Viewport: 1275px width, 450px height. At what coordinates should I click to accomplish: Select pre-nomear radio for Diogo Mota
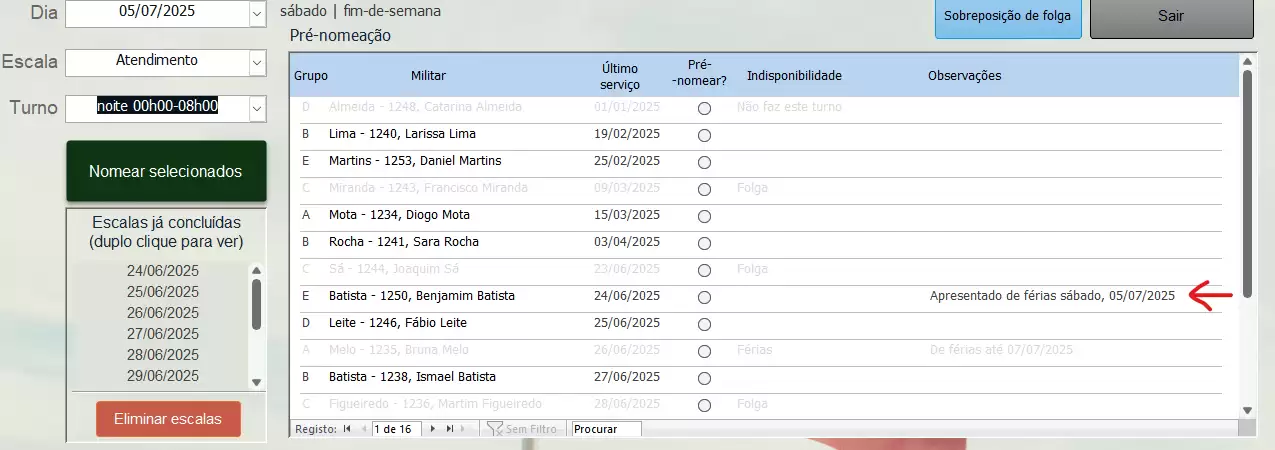[x=704, y=216]
